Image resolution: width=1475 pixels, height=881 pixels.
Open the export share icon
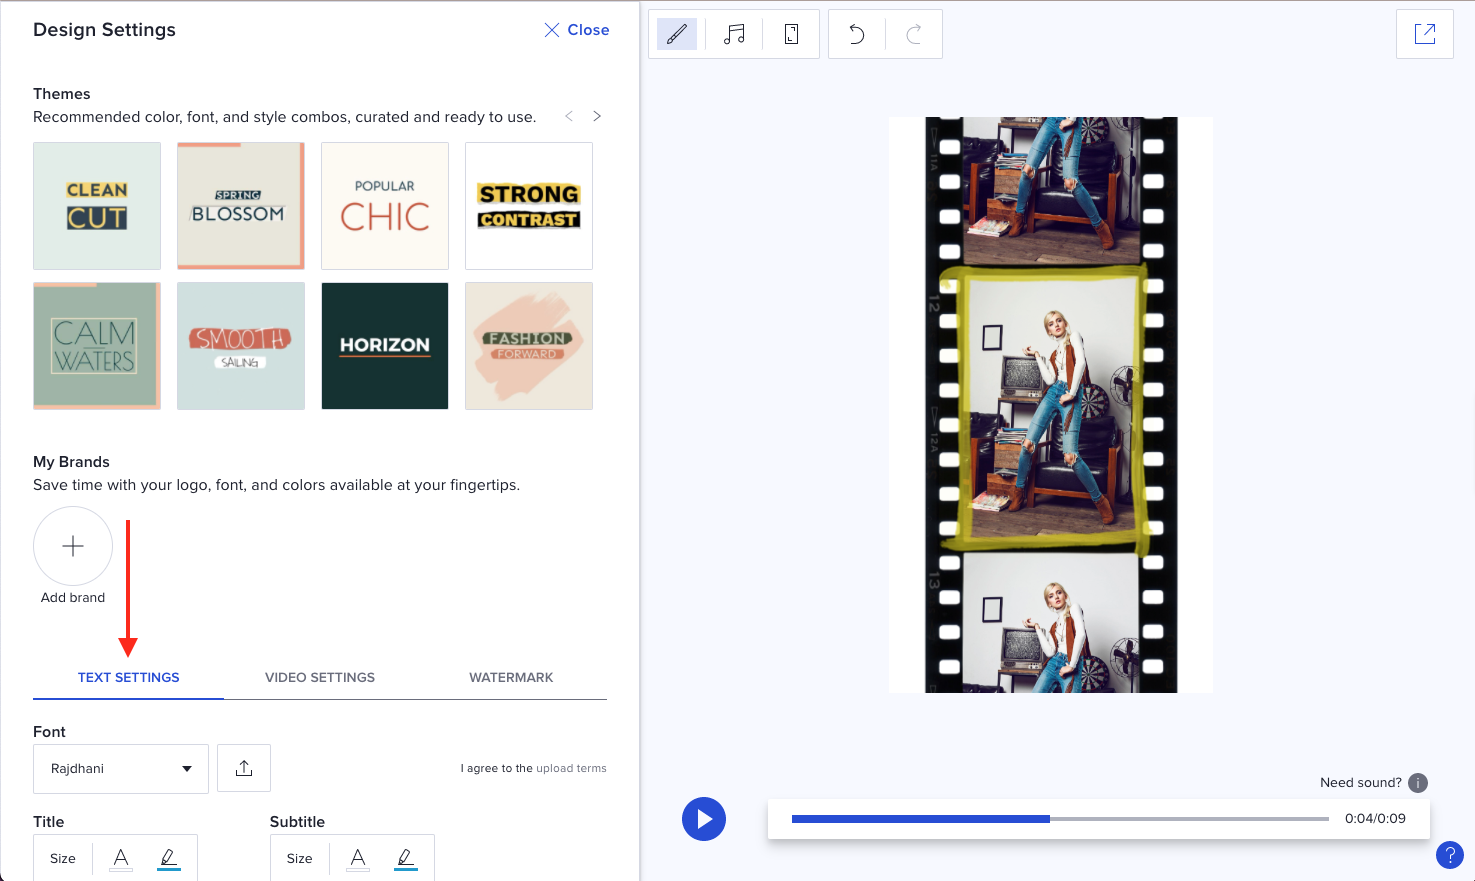[x=1425, y=34]
